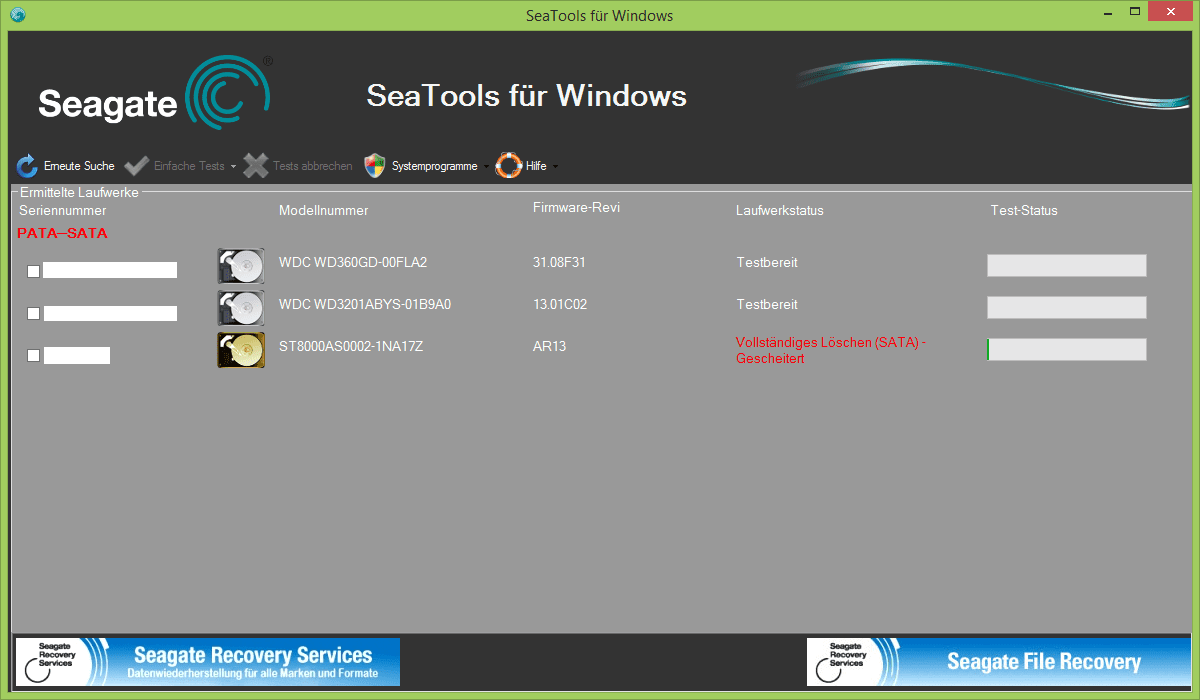Expand the Systemprogramme dropdown arrow
The height and width of the screenshot is (700, 1200).
point(486,167)
